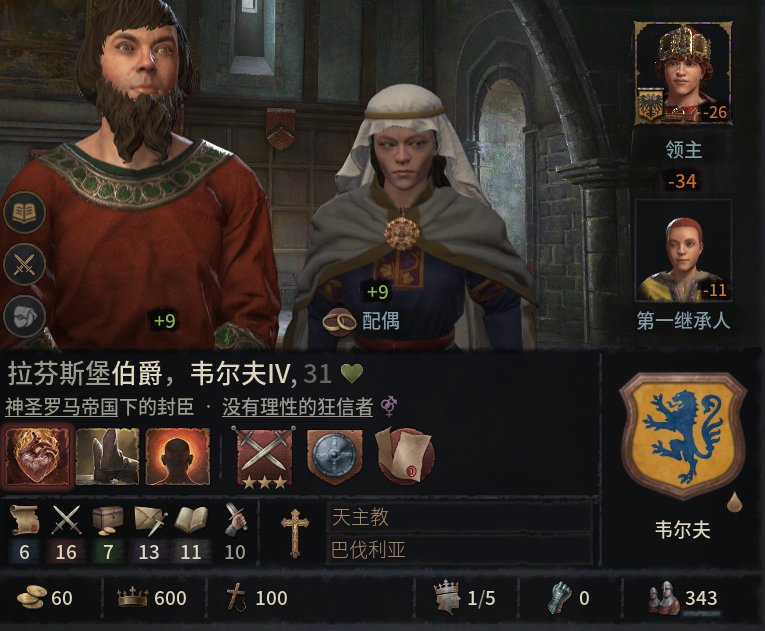Click the soldiers icon showing 343
Screen dimensions: 765x631
pos(684,598)
